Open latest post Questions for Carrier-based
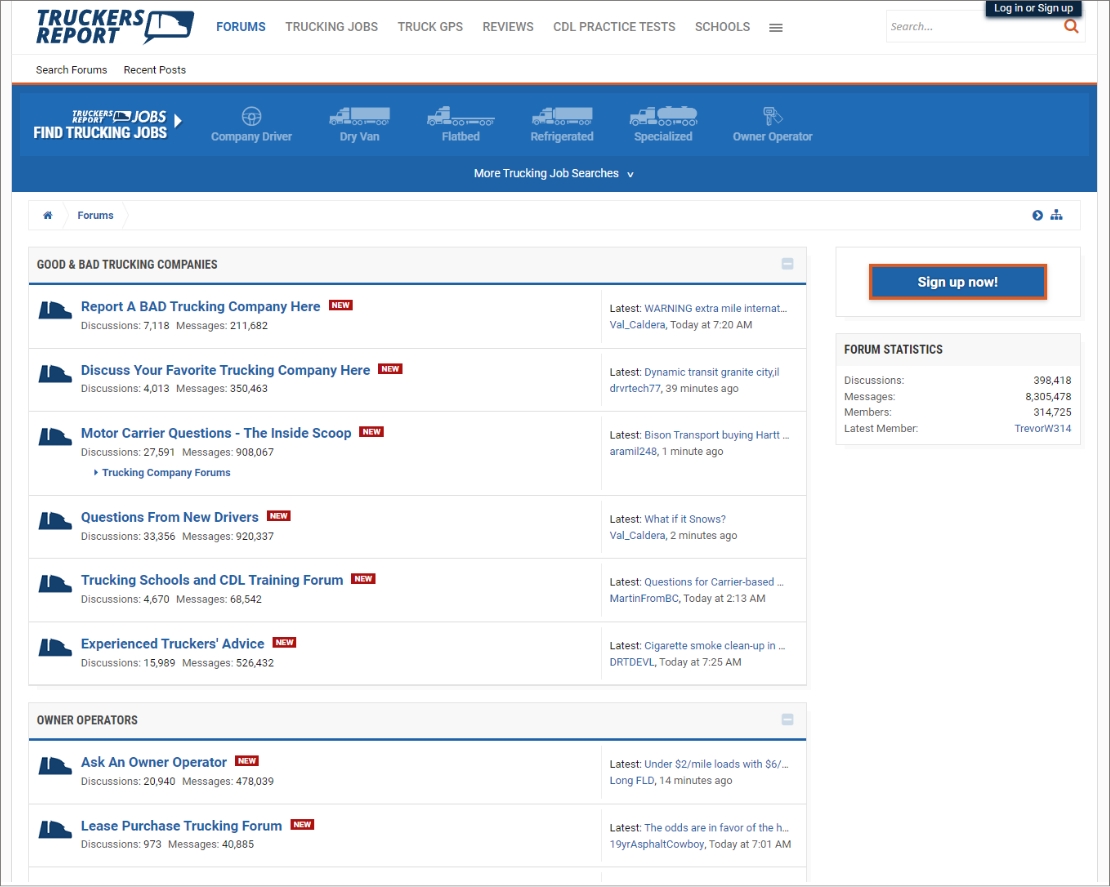Viewport: 1110px width, 887px height. pos(714,583)
